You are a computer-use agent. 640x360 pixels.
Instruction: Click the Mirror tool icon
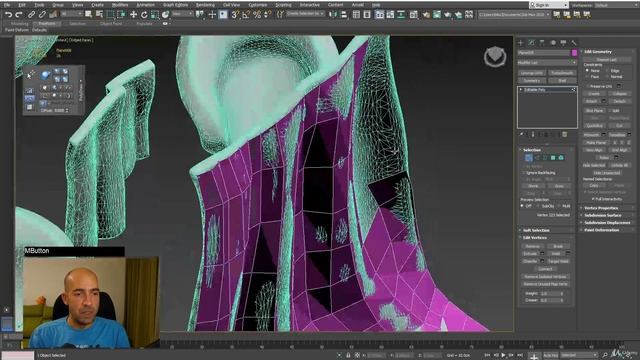pyautogui.click(x=333, y=15)
